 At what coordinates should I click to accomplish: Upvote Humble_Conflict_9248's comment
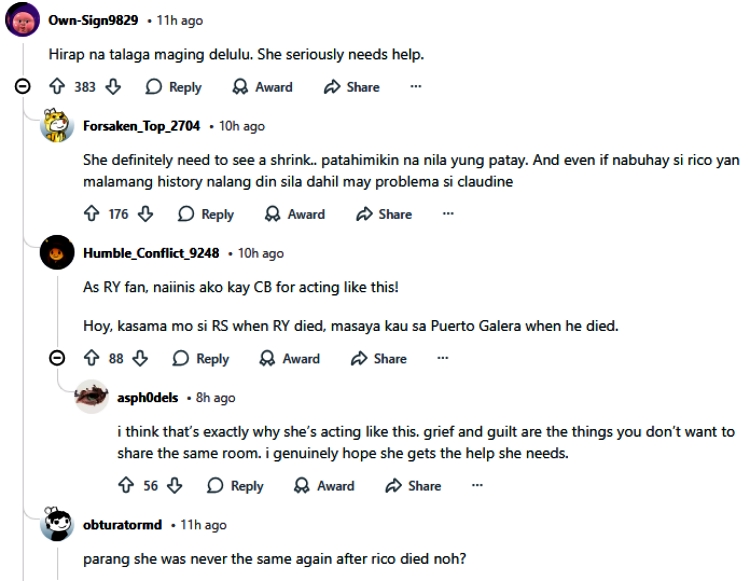click(92, 359)
